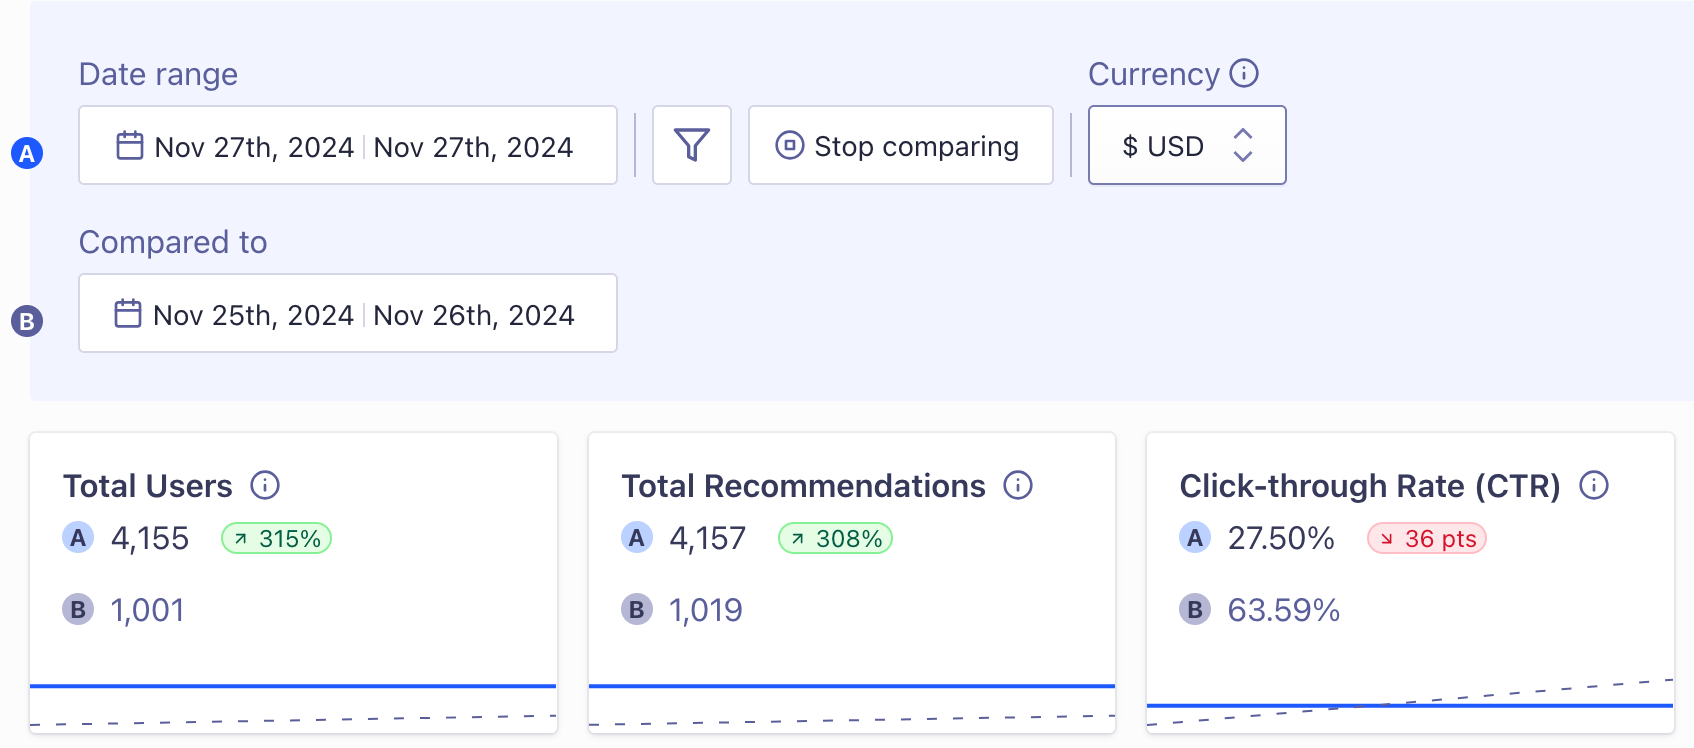Click the calendar icon in Compared to field

coord(128,313)
